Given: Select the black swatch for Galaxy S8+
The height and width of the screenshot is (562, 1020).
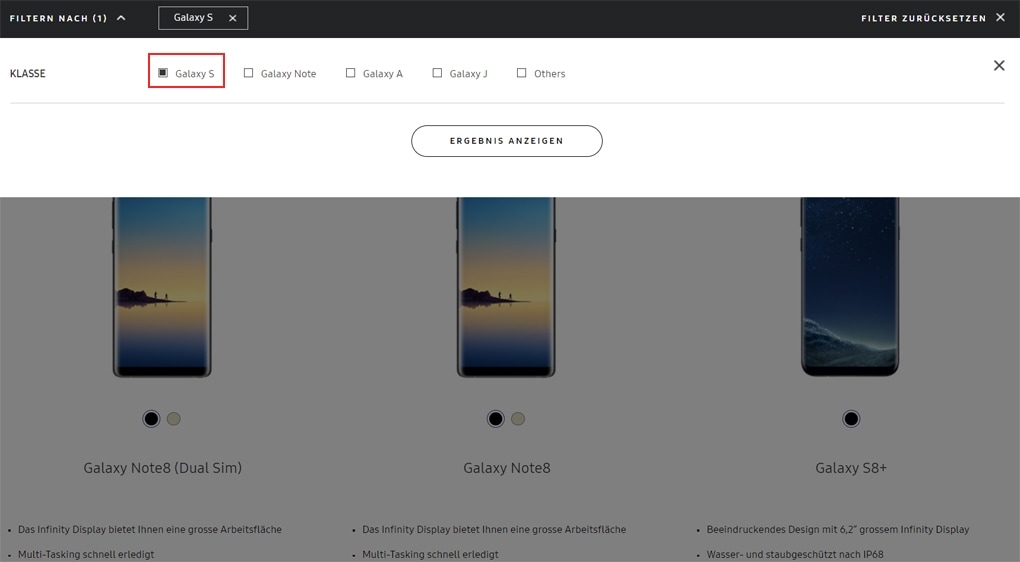Looking at the screenshot, I should 851,419.
